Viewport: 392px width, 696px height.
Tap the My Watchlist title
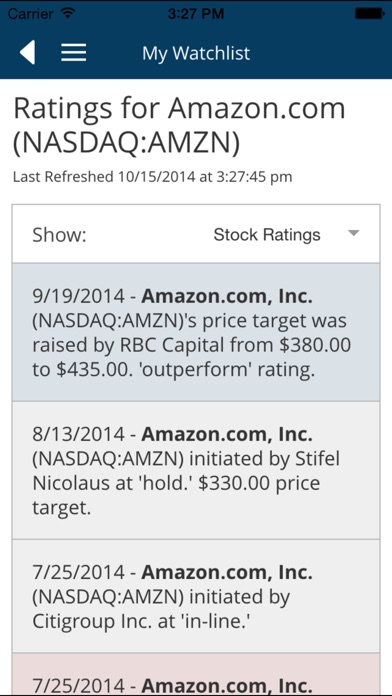point(196,53)
